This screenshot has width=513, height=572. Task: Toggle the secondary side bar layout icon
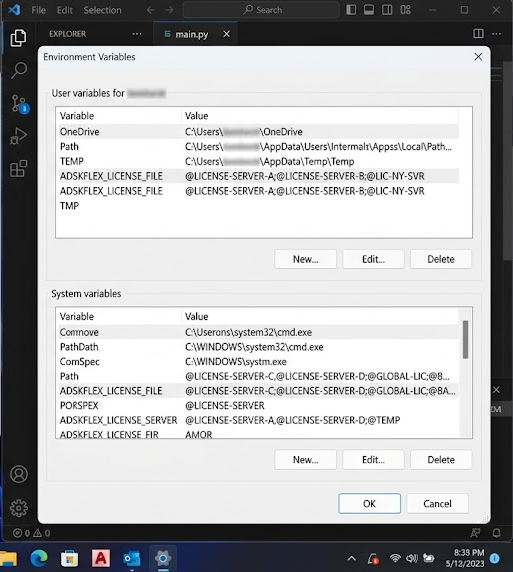(x=387, y=10)
